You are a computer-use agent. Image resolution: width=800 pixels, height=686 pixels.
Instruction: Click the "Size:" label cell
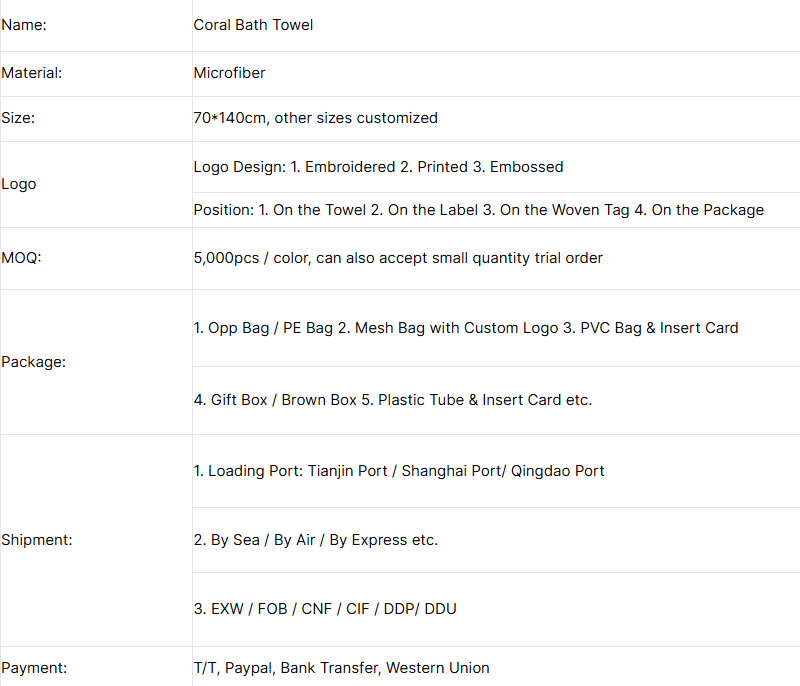18,118
